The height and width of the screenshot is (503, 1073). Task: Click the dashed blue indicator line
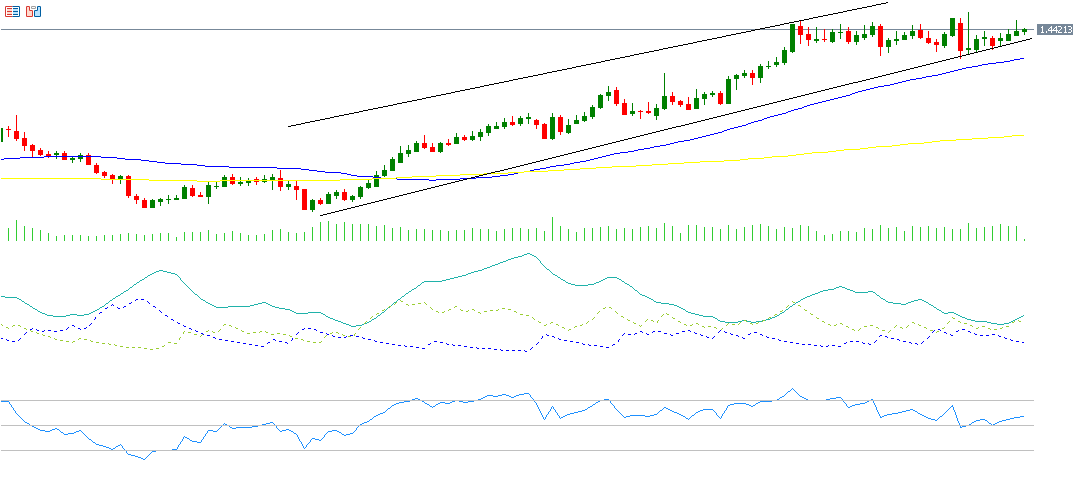[x=138, y=298]
